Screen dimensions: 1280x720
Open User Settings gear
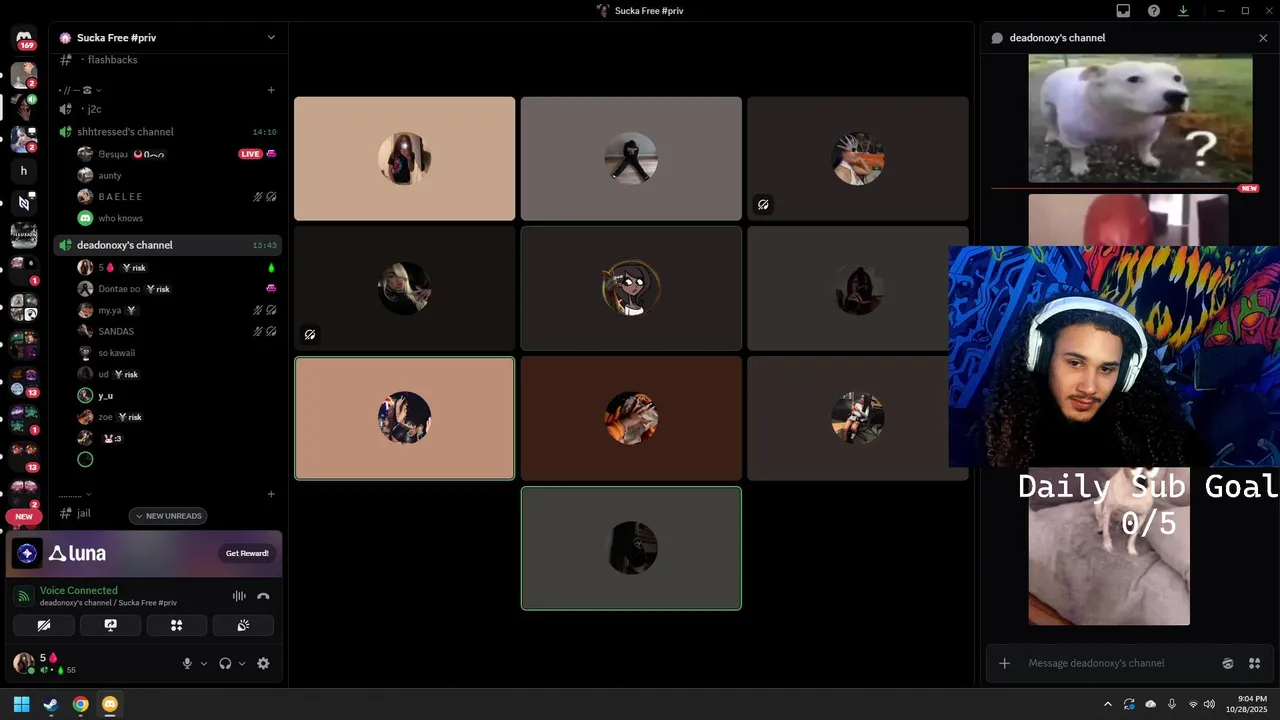tap(263, 663)
